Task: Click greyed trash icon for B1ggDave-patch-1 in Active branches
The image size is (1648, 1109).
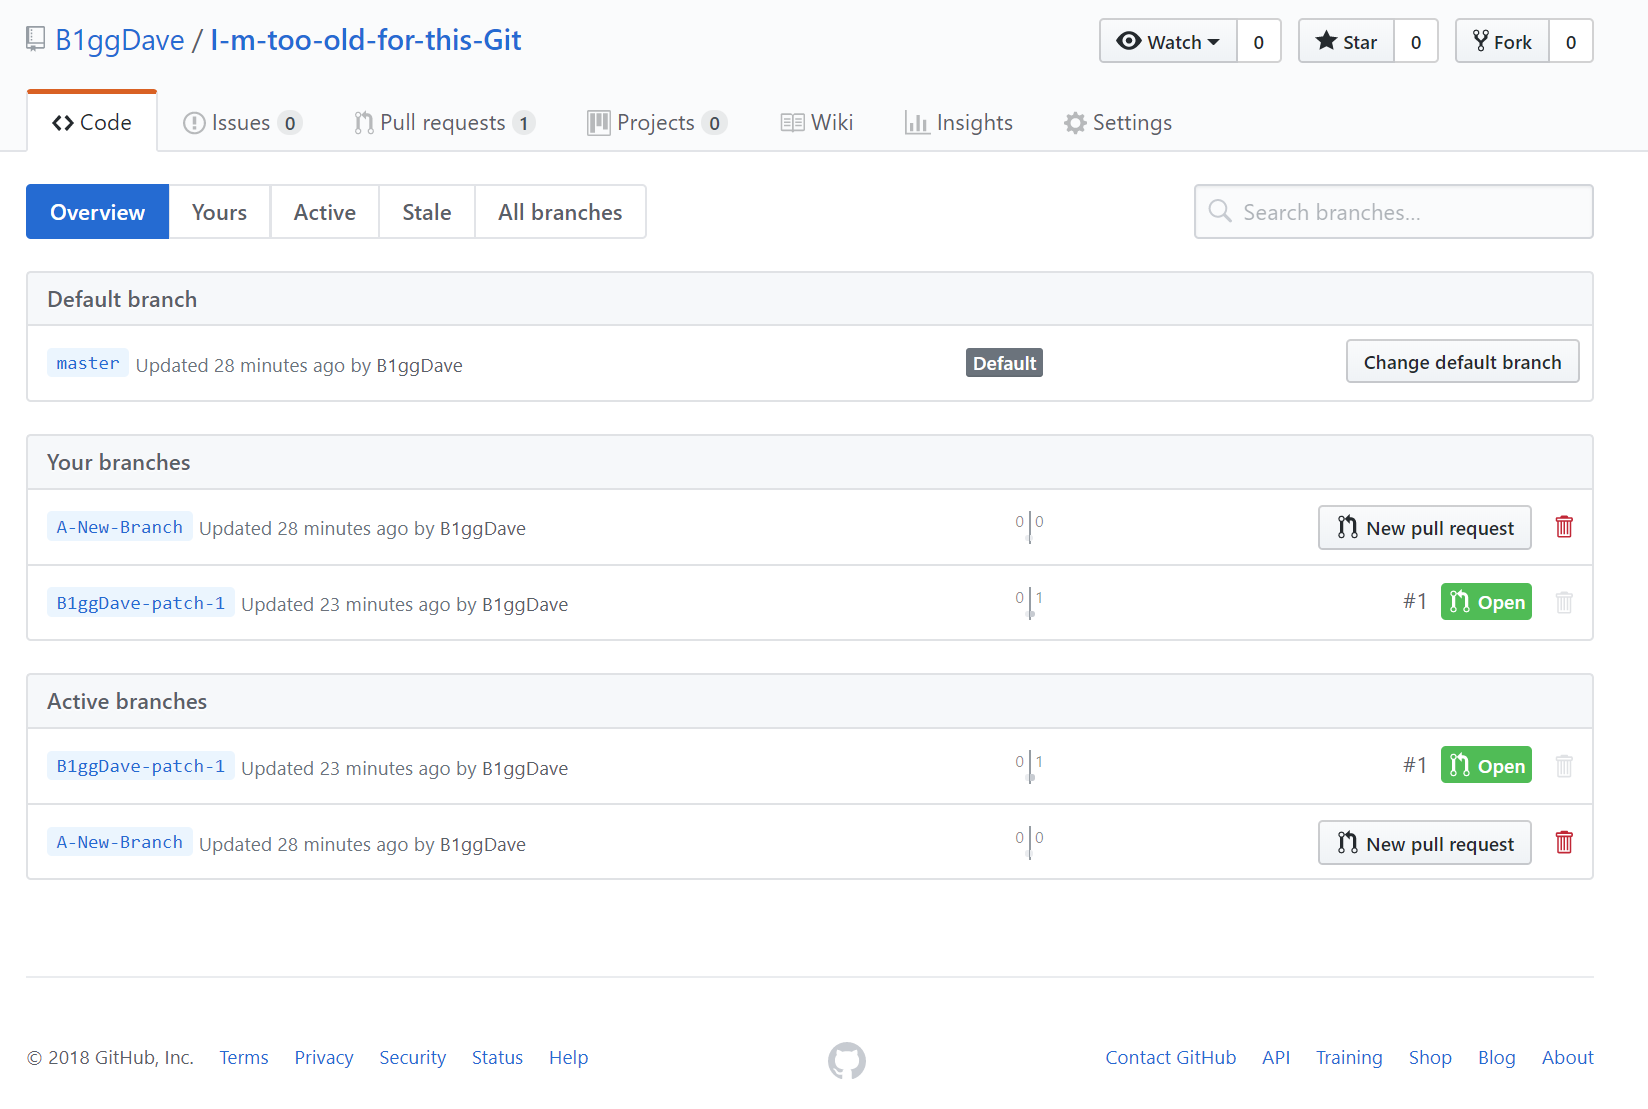Action: pos(1564,766)
